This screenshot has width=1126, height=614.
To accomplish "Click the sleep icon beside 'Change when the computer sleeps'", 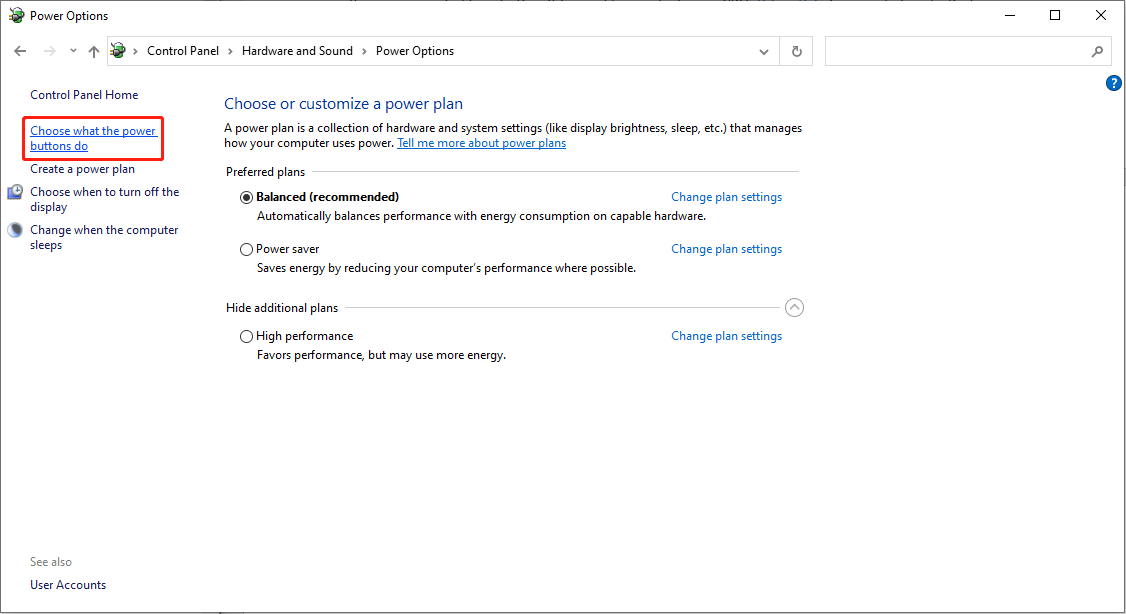I will 14,229.
